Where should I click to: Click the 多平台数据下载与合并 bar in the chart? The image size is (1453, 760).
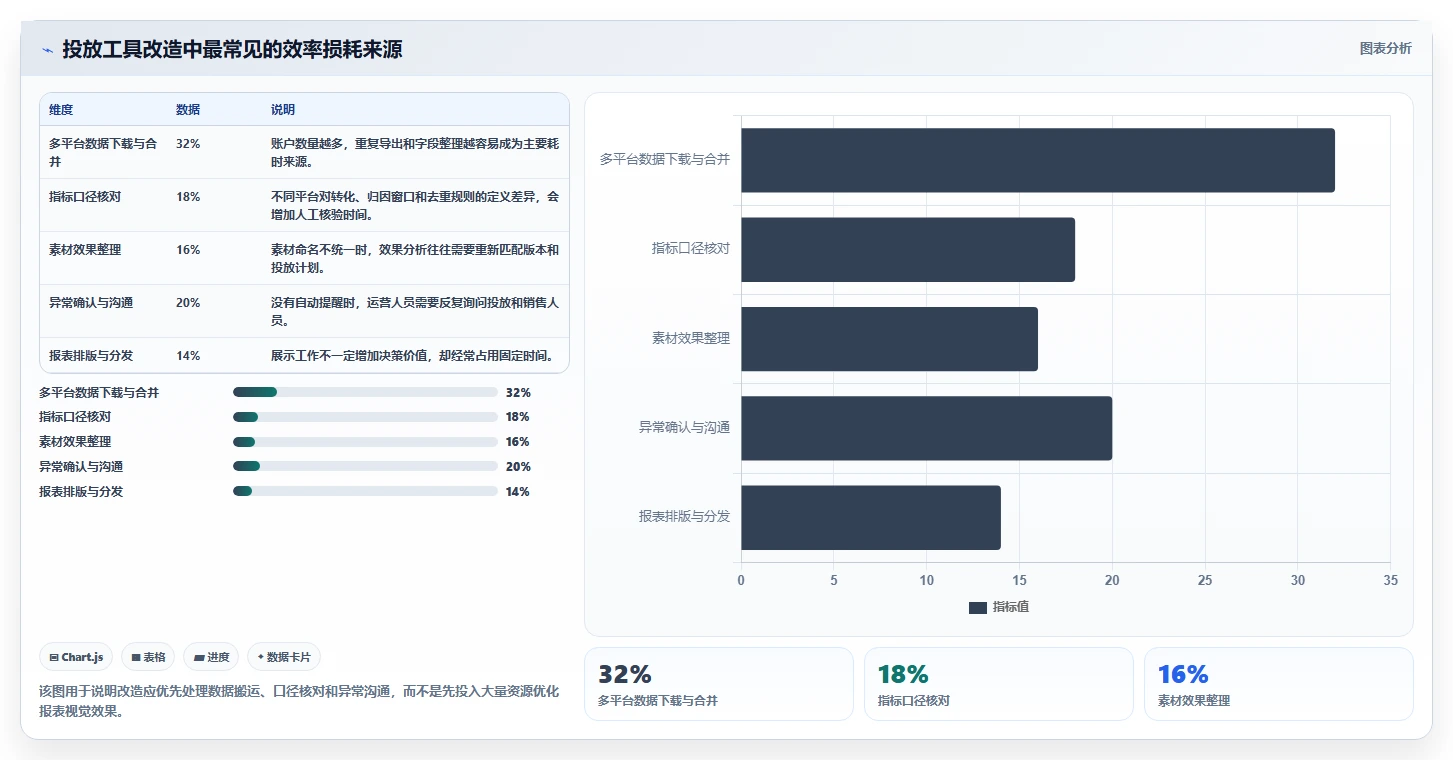pyautogui.click(x=1038, y=160)
